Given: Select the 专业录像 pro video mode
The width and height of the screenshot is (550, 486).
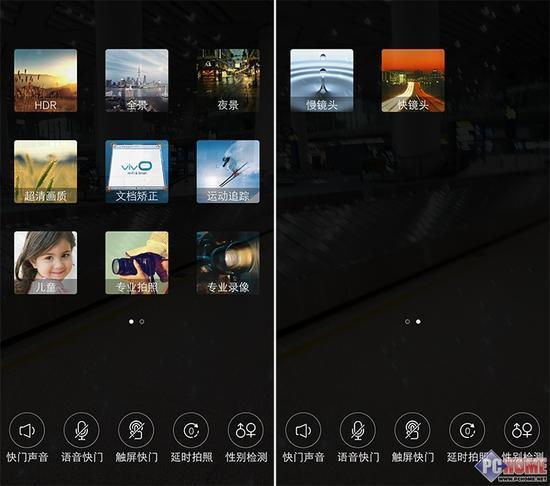Looking at the screenshot, I should [228, 263].
